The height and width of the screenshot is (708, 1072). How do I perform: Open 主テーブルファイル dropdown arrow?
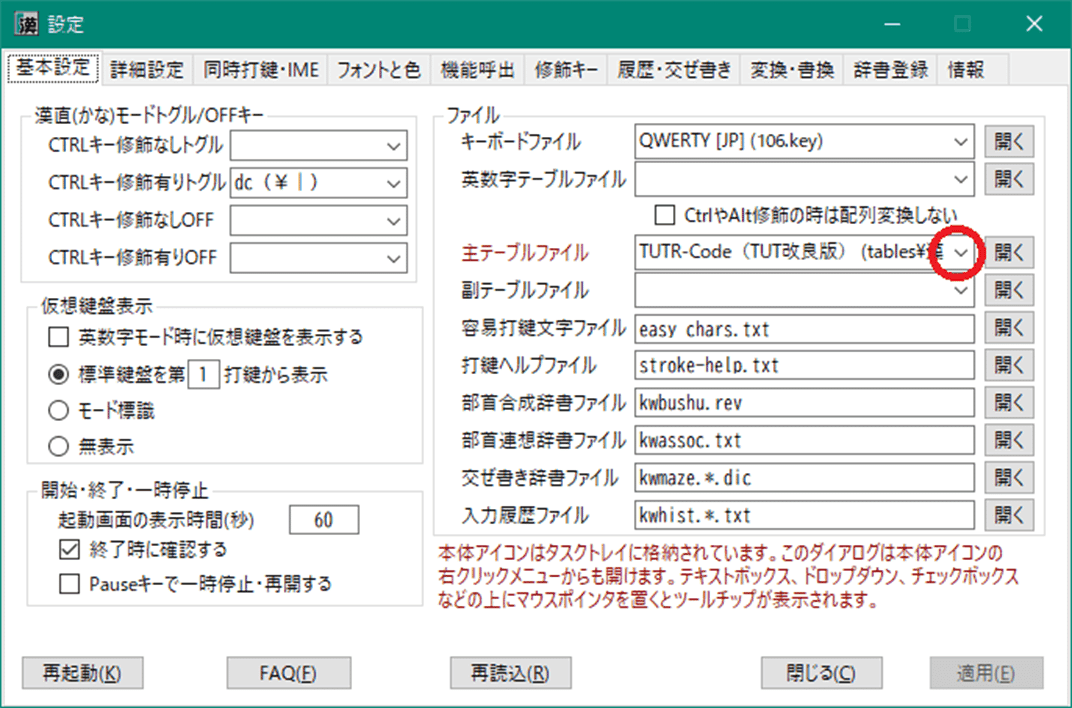(x=961, y=253)
